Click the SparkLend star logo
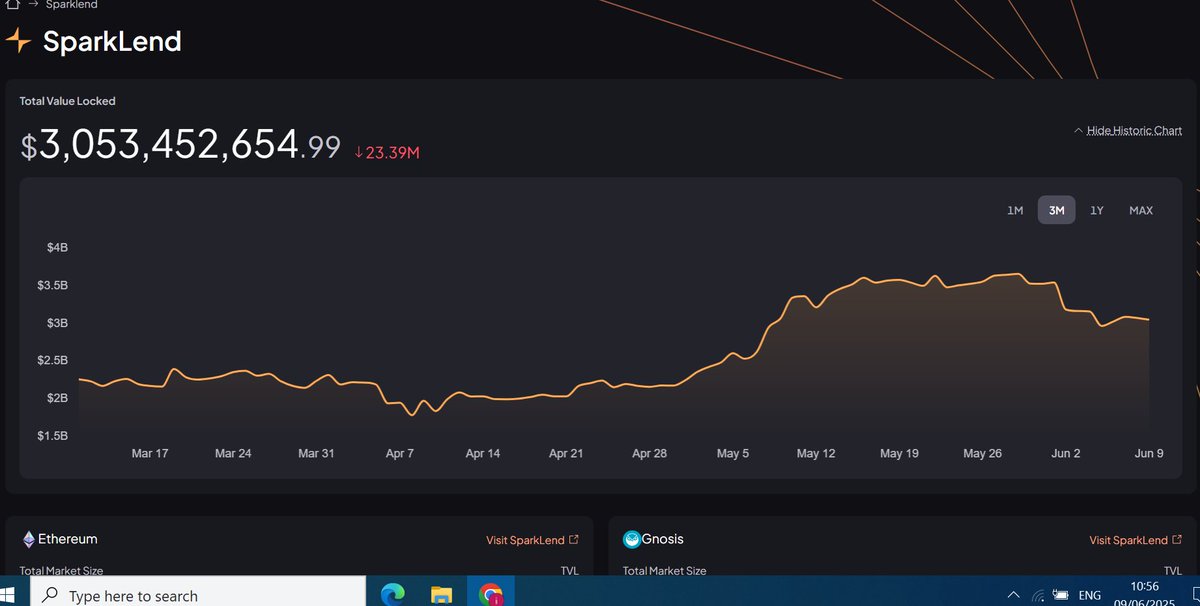Screen dimensions: 1200x606 point(19,41)
